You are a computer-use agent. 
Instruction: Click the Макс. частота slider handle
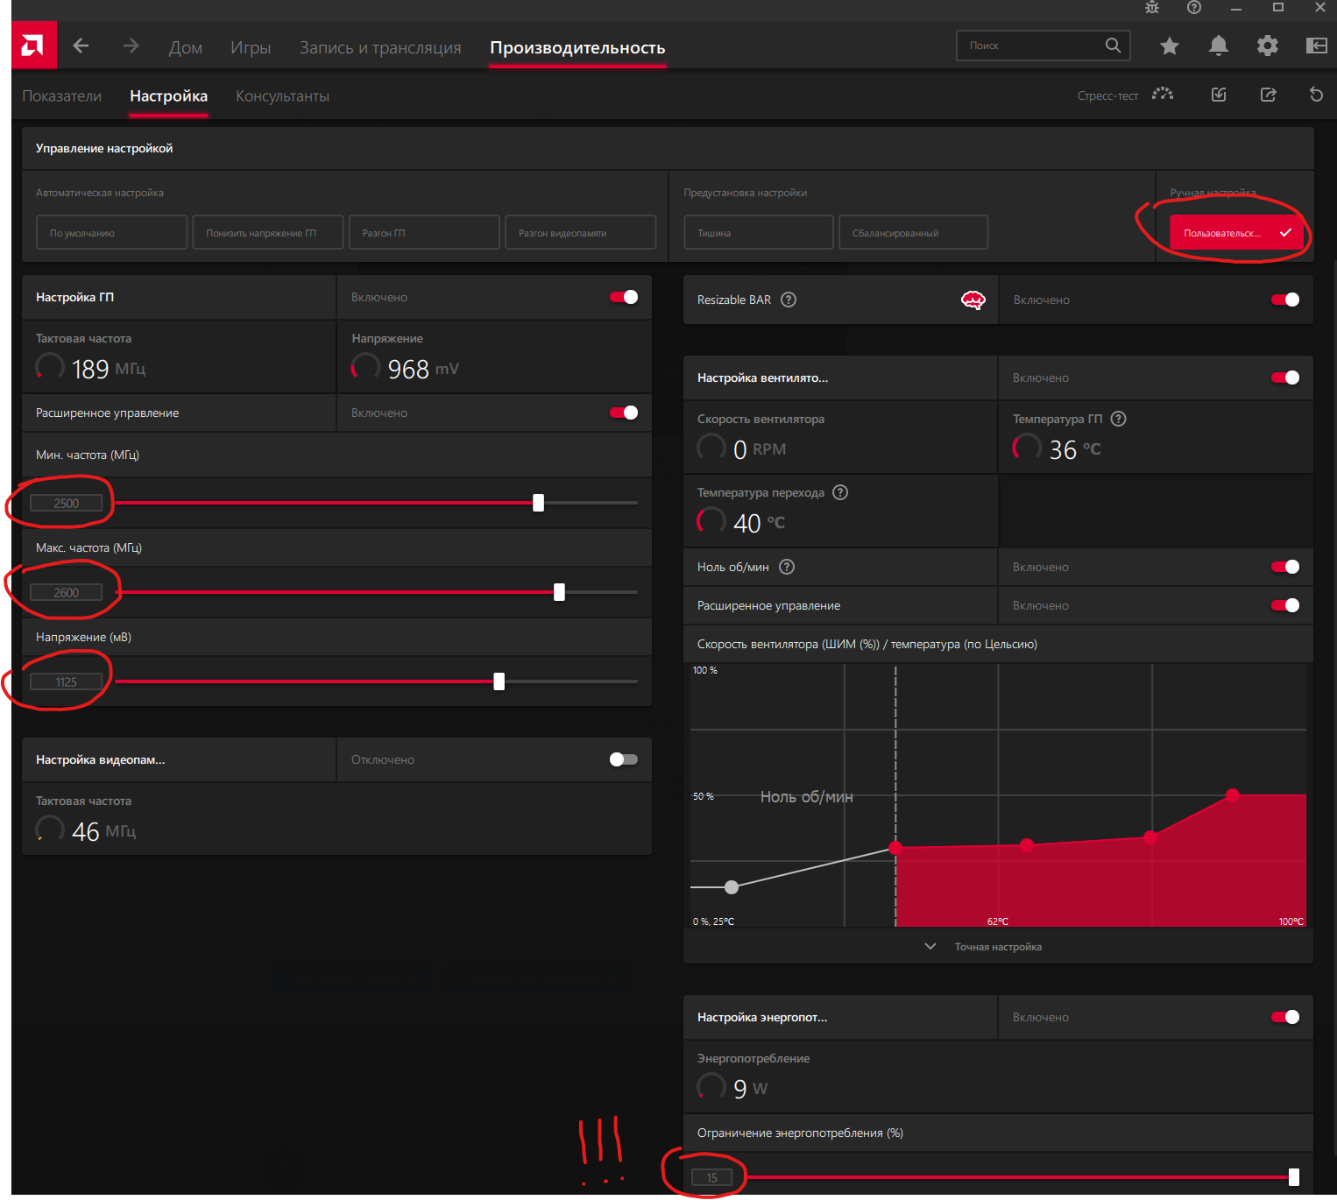click(559, 592)
